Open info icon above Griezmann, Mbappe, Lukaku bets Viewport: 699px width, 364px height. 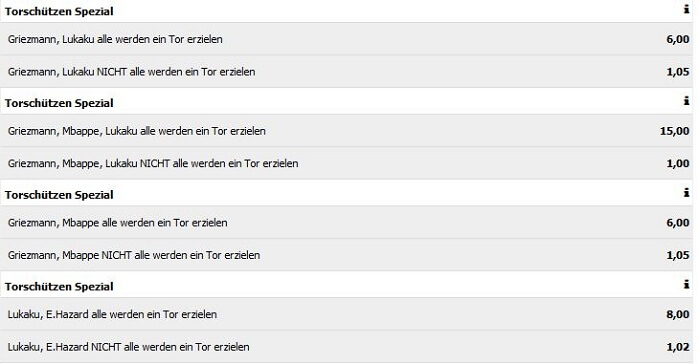tap(686, 101)
